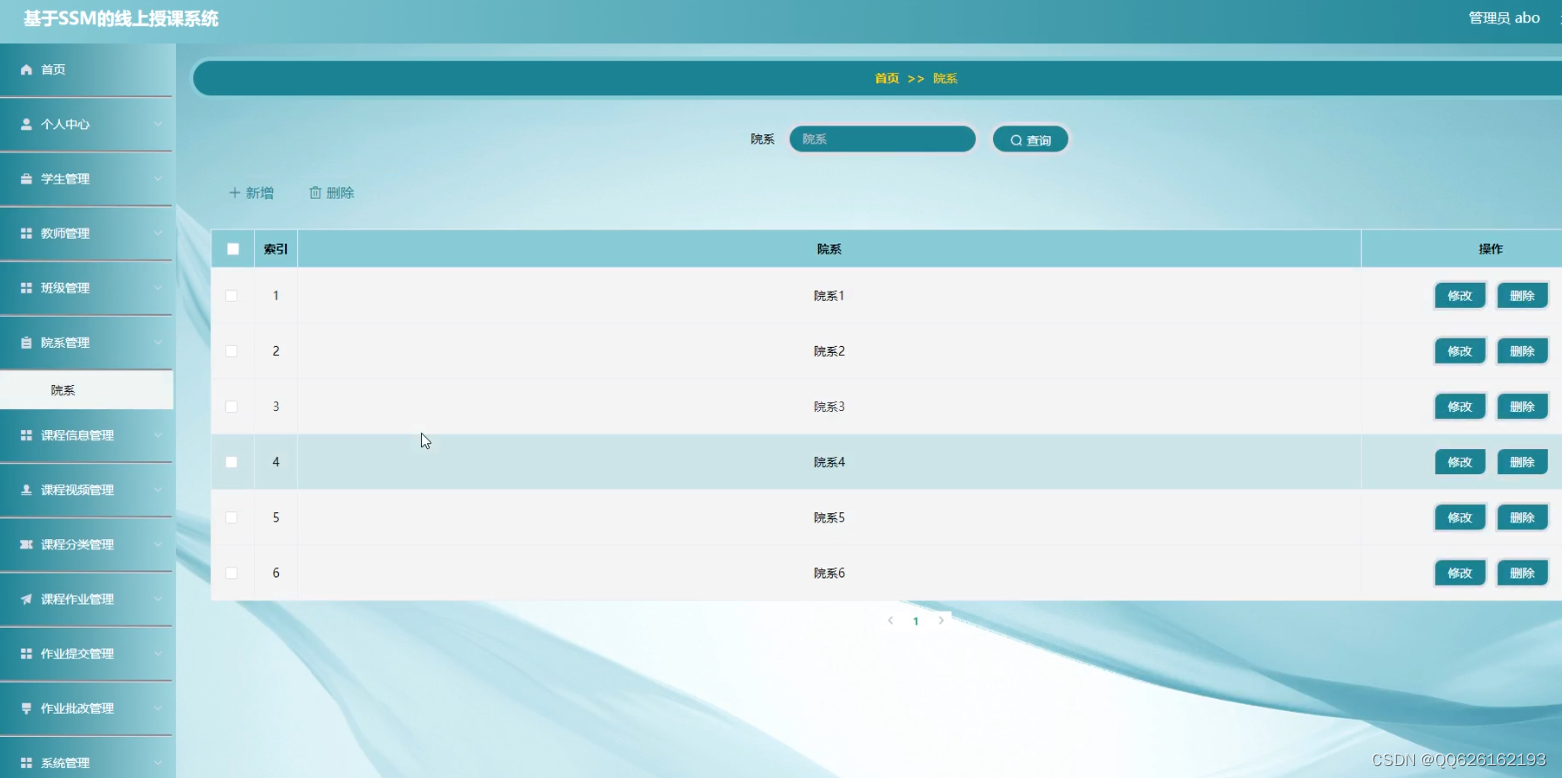The height and width of the screenshot is (778, 1562).
Task: Click the person icon for 个人中心
Action: coord(27,124)
